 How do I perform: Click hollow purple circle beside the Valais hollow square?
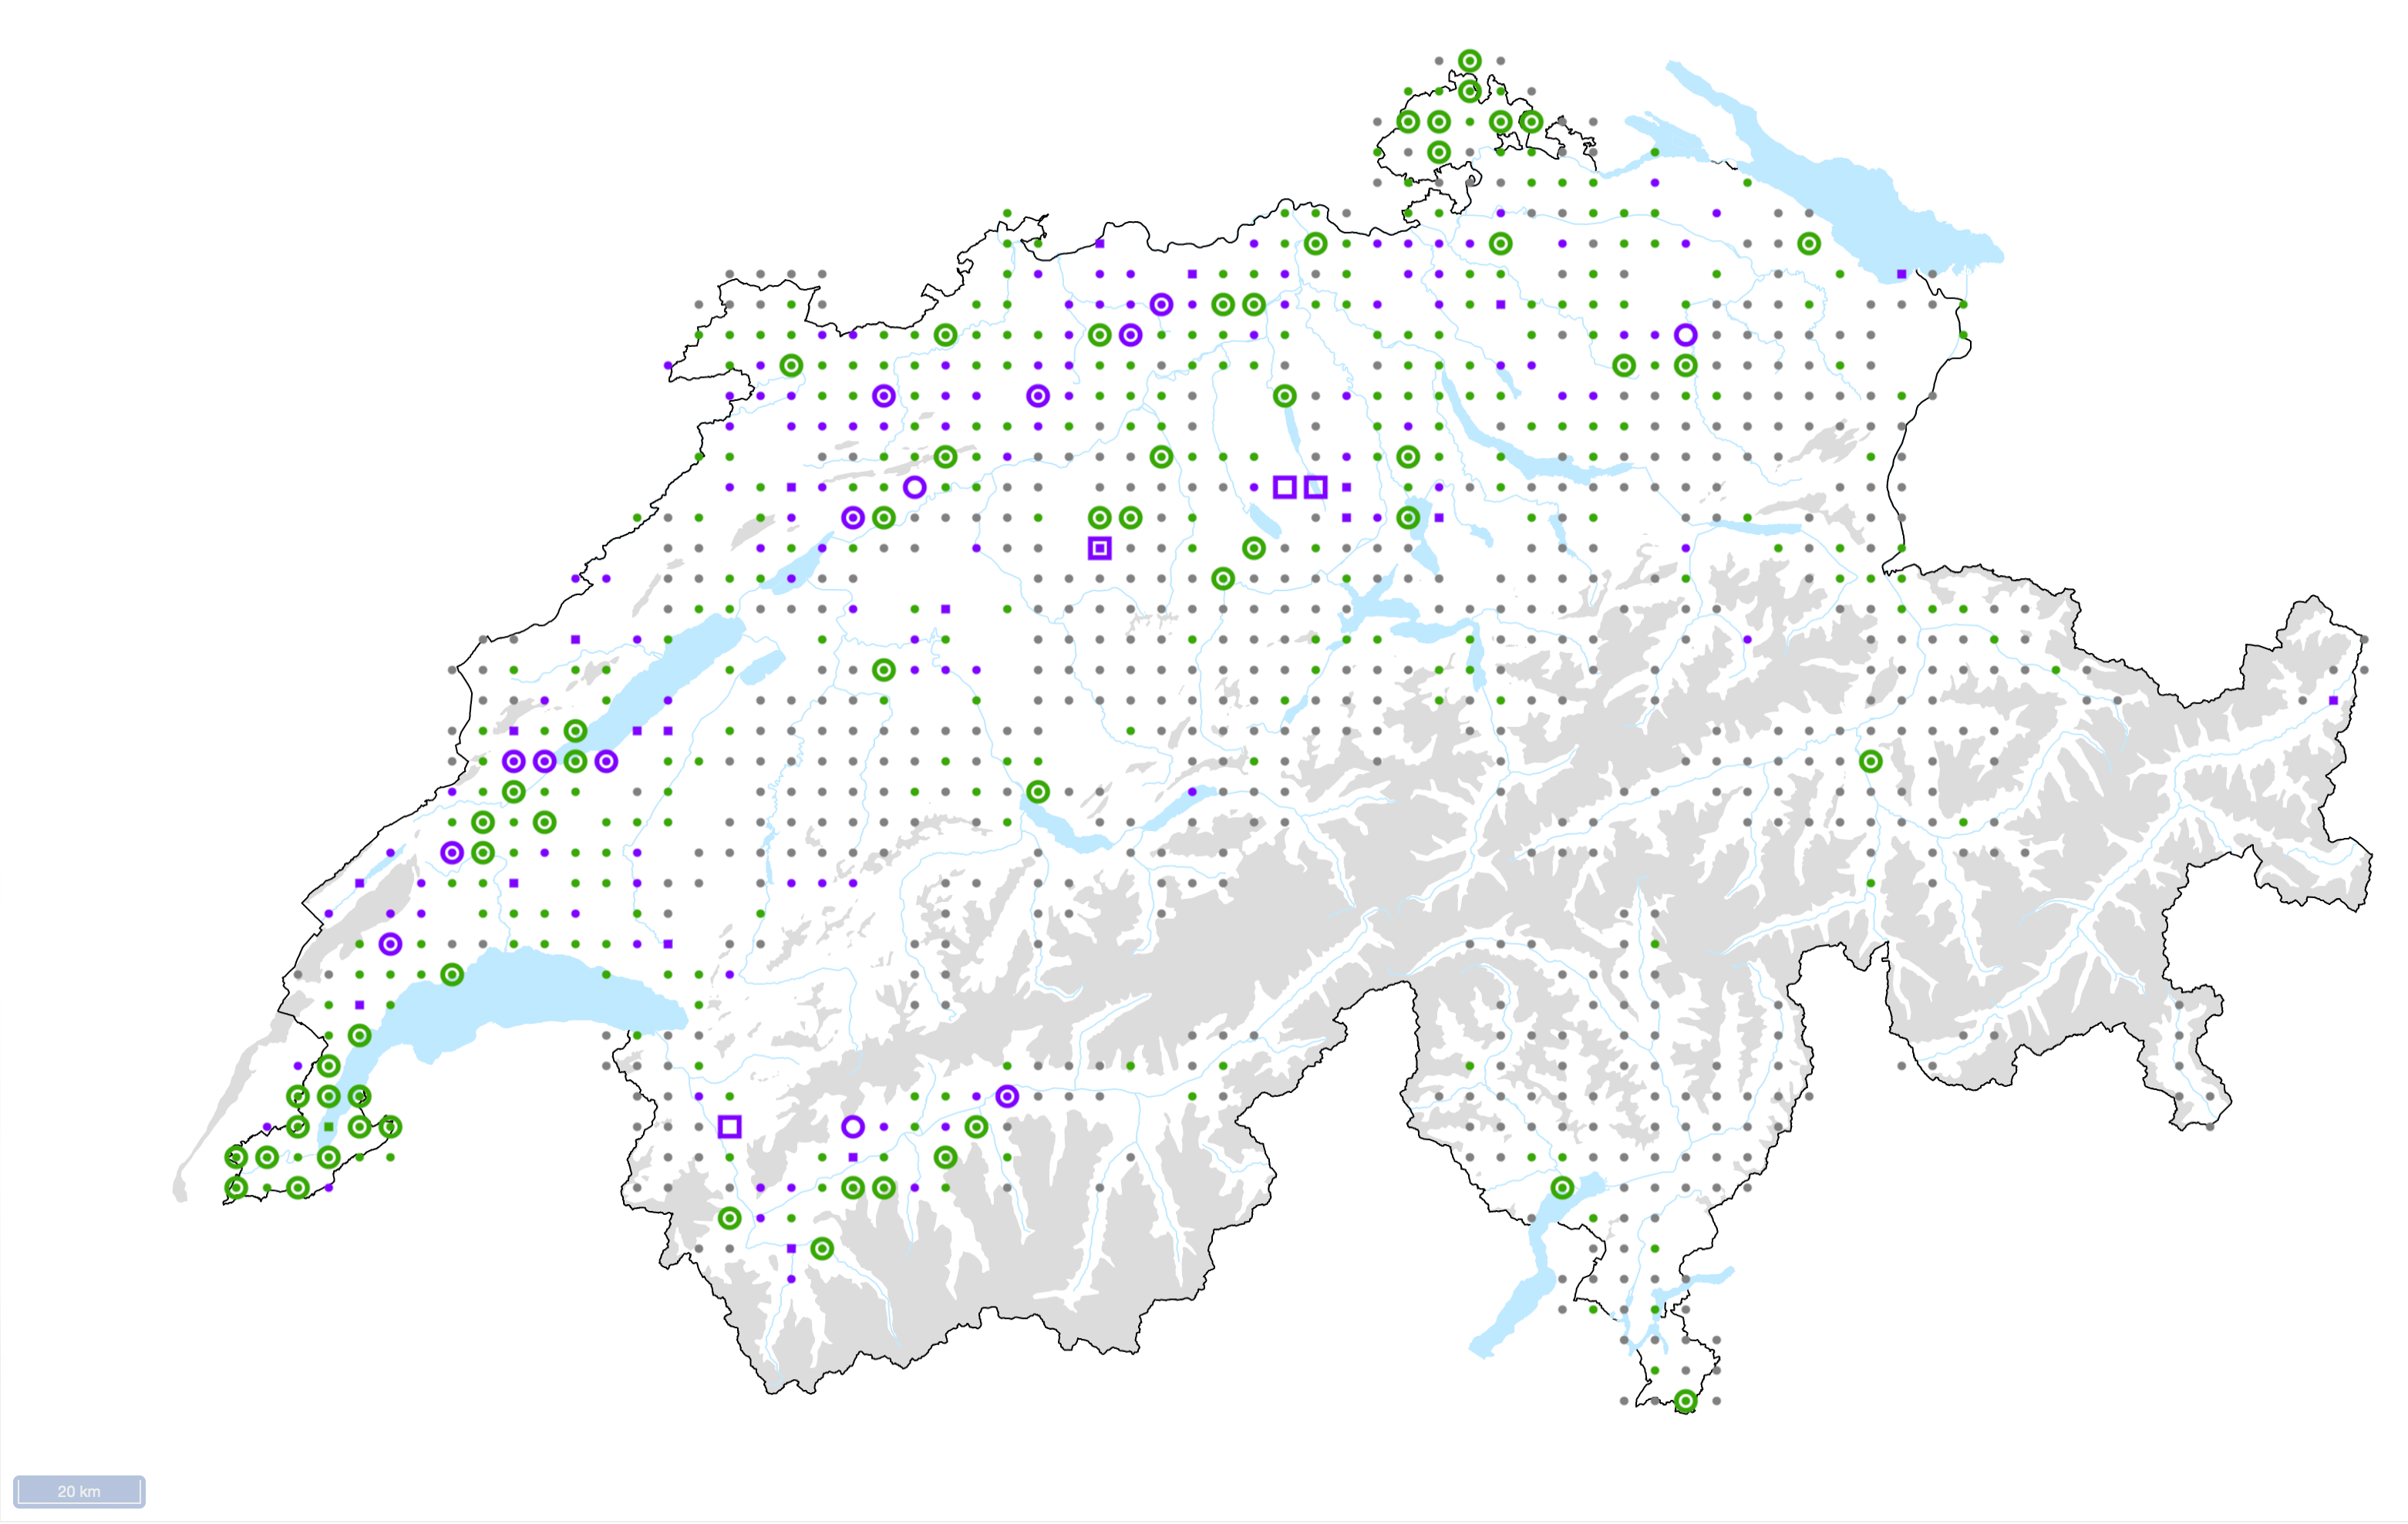pyautogui.click(x=852, y=1127)
